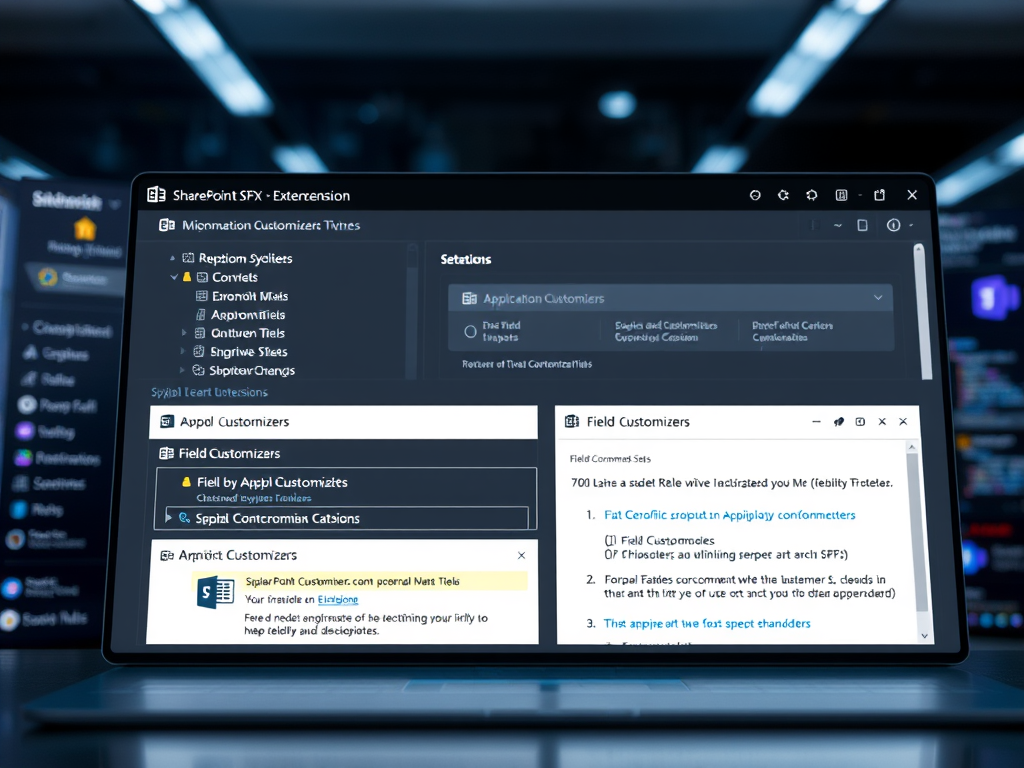Select Engriwe Slies in the tree
Image resolution: width=1024 pixels, height=768 pixels.
point(248,352)
